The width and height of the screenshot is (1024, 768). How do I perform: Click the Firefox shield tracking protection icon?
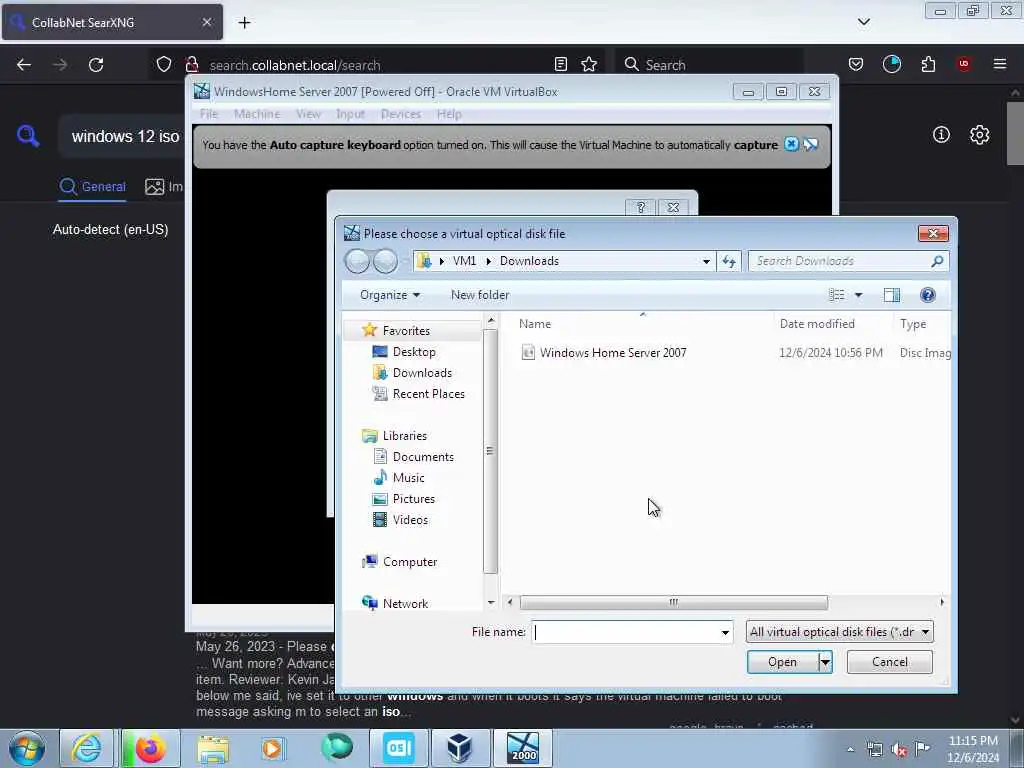pos(164,64)
